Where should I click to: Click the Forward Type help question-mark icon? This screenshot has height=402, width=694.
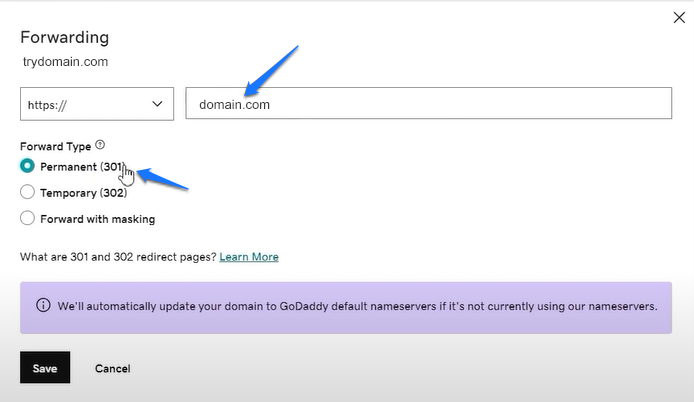click(99, 145)
